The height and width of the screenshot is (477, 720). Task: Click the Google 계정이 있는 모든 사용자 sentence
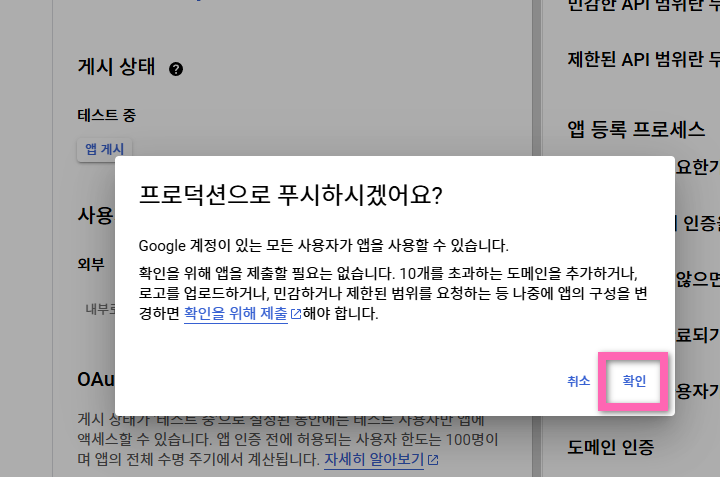point(323,245)
